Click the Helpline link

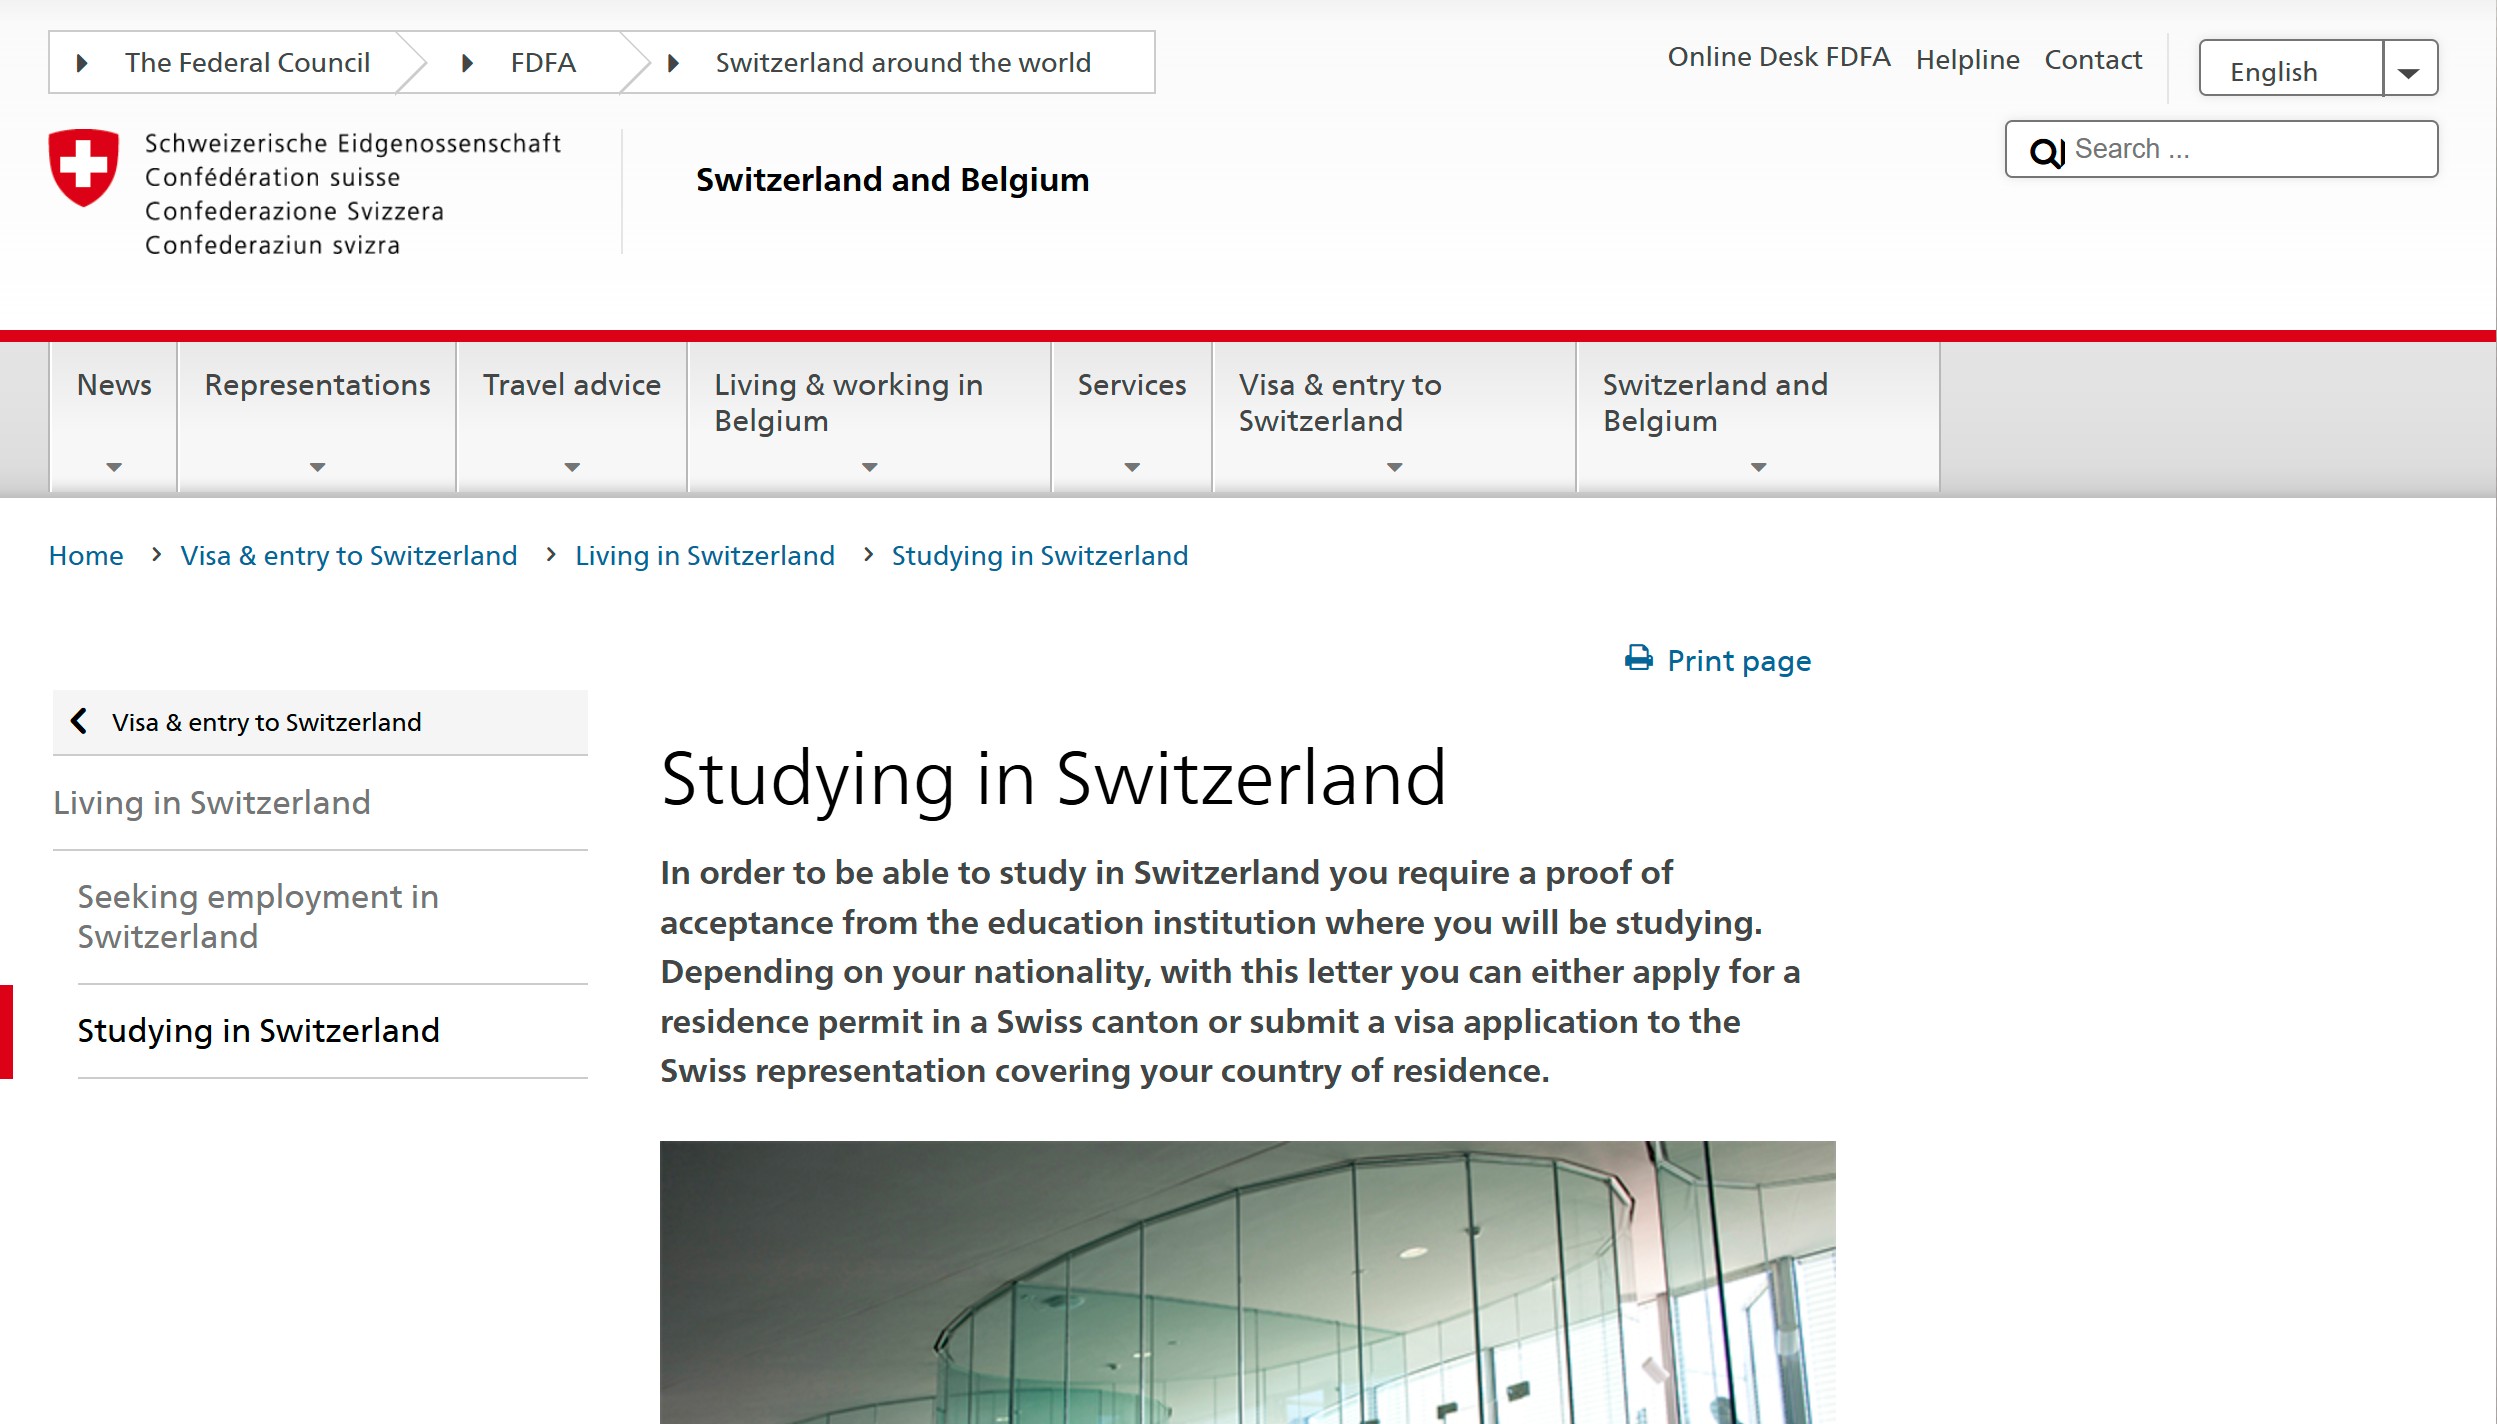tap(1967, 60)
